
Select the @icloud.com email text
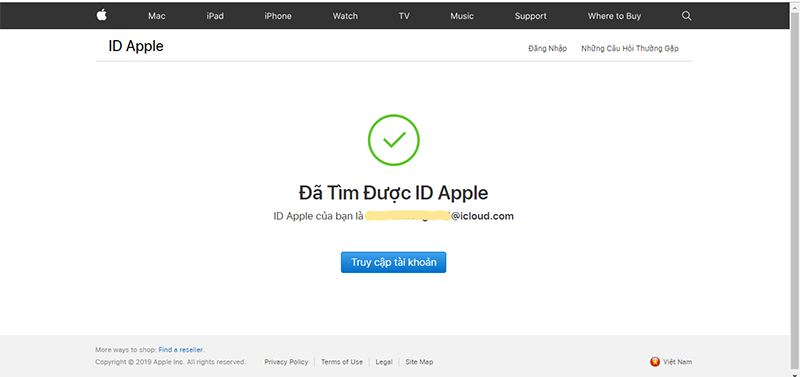coord(482,216)
